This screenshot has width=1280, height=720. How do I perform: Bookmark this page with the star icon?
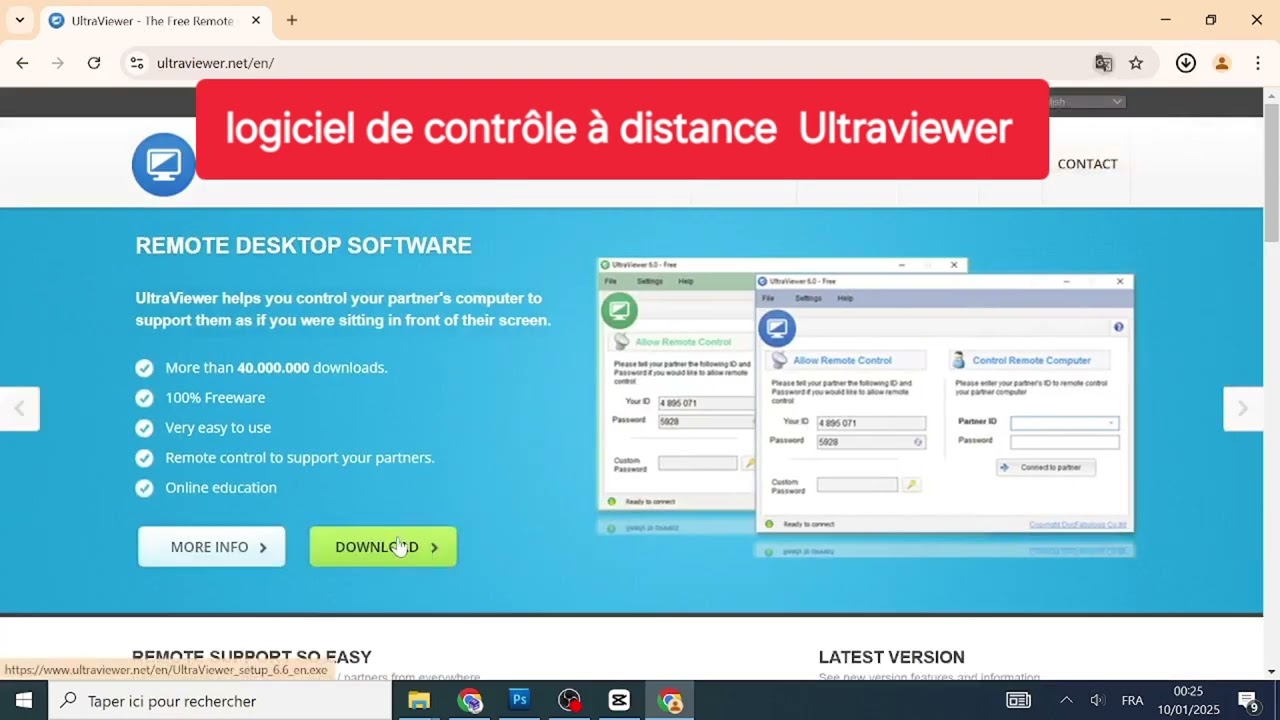point(1136,63)
